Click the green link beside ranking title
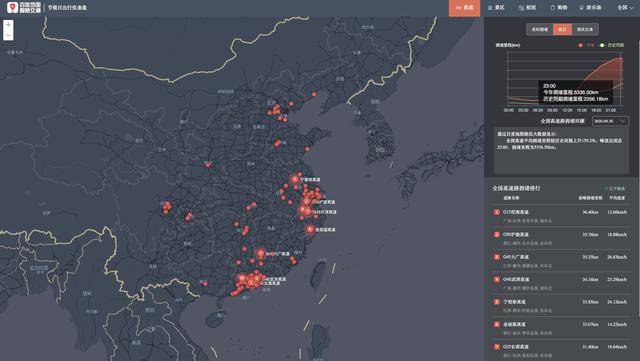Image resolution: width=640 pixels, height=361 pixels. coord(615,188)
